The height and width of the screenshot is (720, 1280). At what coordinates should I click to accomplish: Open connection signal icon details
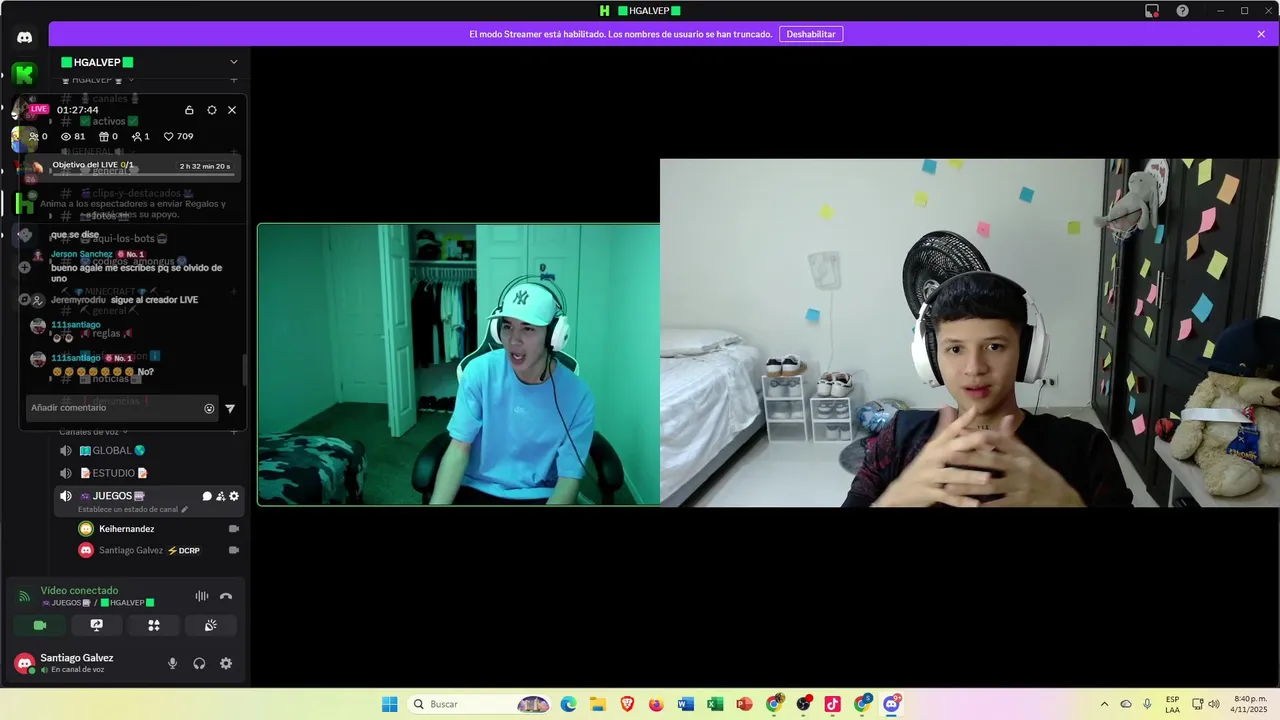(x=24, y=596)
